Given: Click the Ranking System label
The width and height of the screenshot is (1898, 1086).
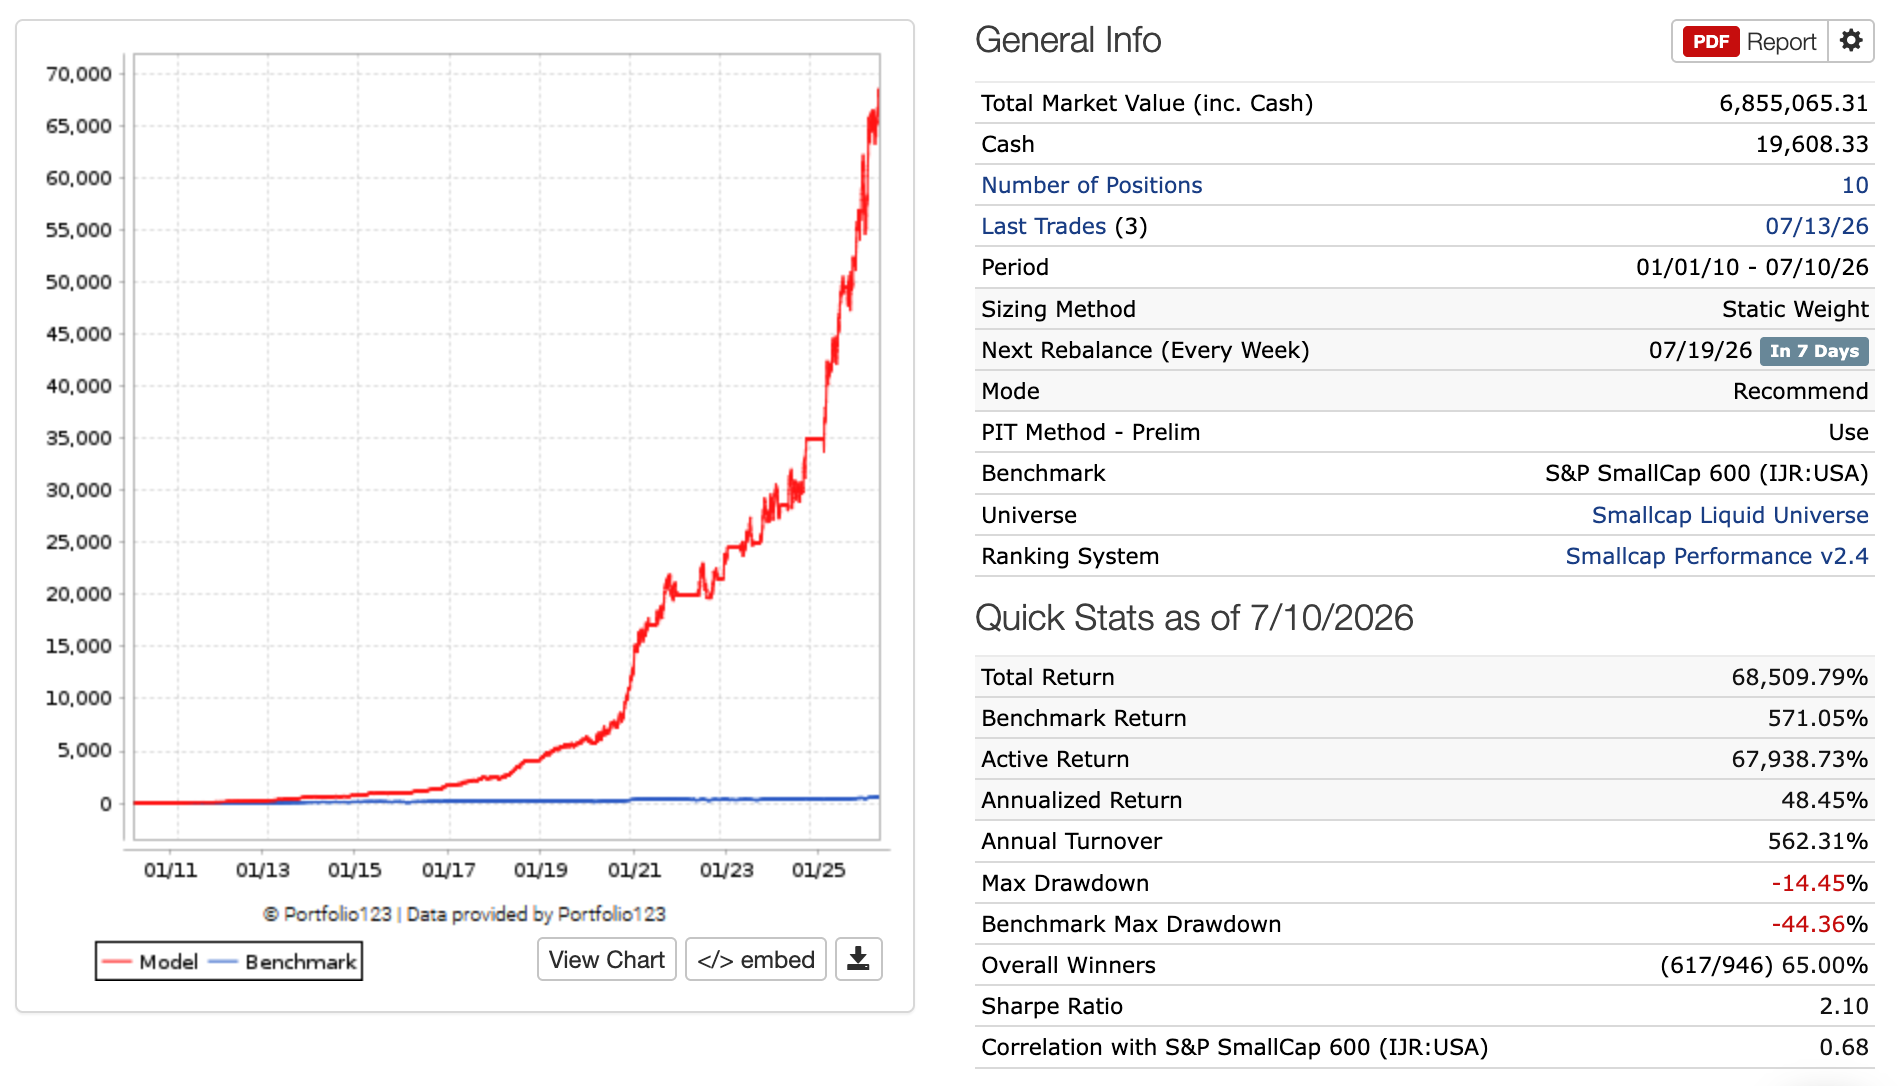Looking at the screenshot, I should coord(1070,556).
